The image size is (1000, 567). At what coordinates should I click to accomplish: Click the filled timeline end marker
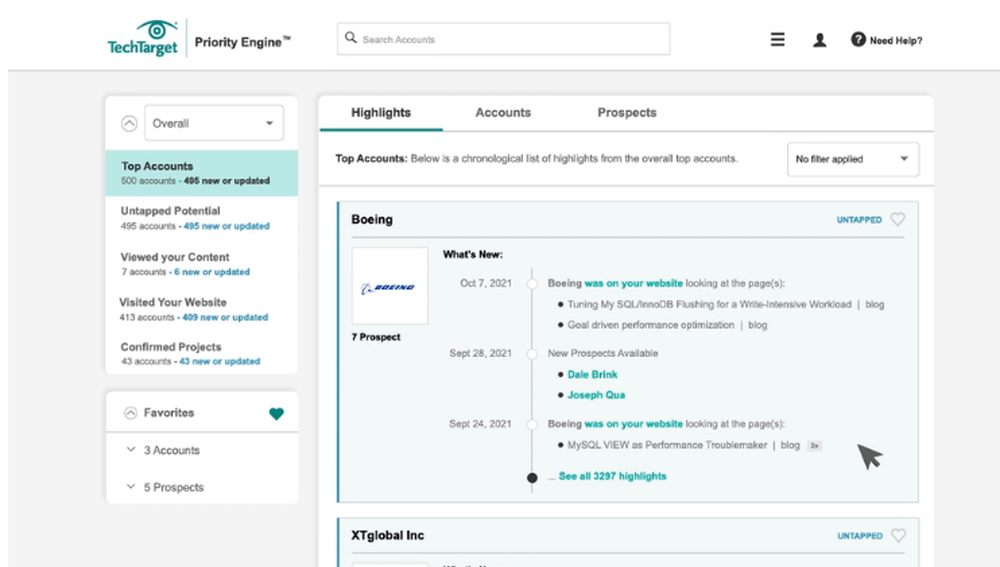click(532, 478)
